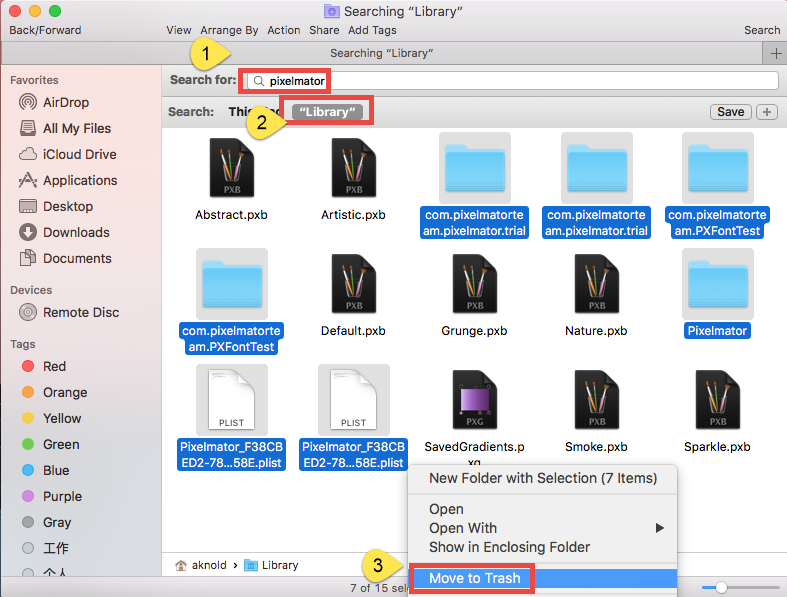Click the Abstract.pxb file icon
Image resolution: width=787 pixels, height=597 pixels.
point(232,168)
